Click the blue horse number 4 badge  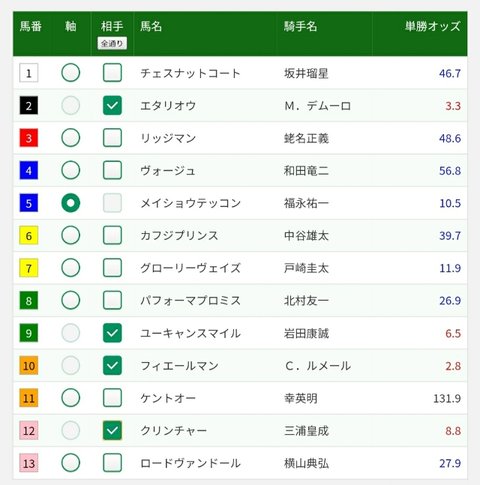tap(29, 170)
